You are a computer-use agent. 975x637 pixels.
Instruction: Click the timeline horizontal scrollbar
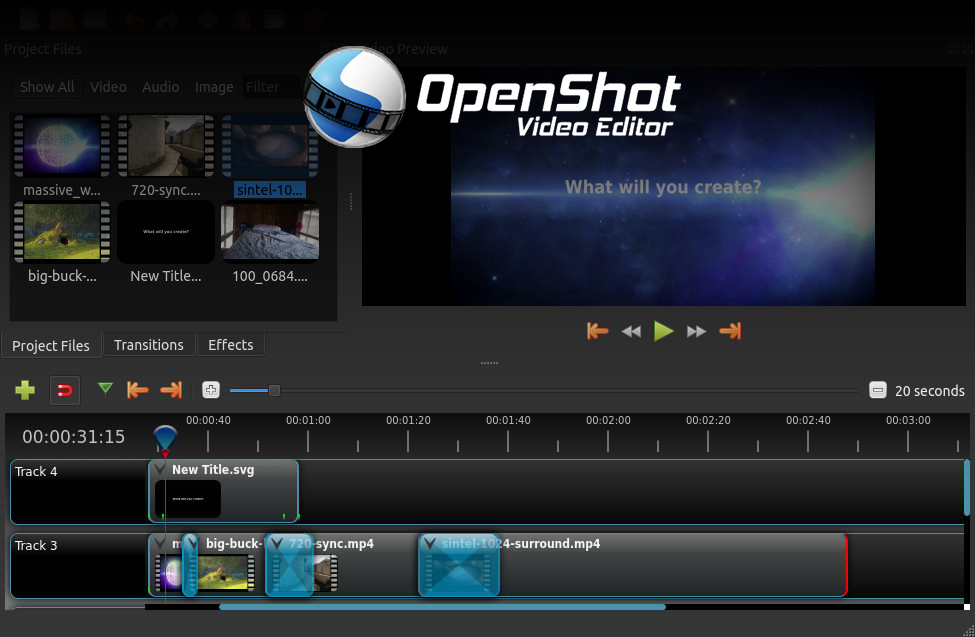[442, 607]
